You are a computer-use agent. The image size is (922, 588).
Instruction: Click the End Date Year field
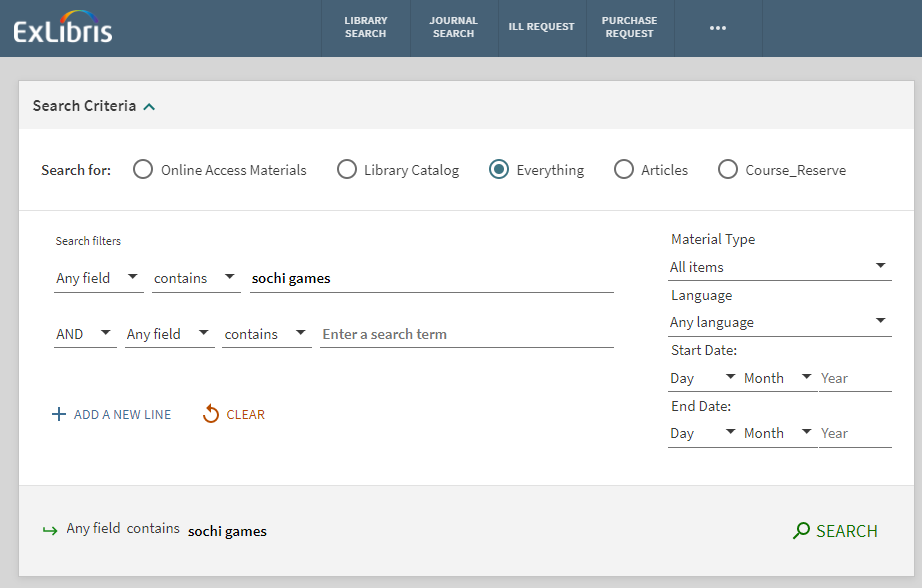point(854,433)
